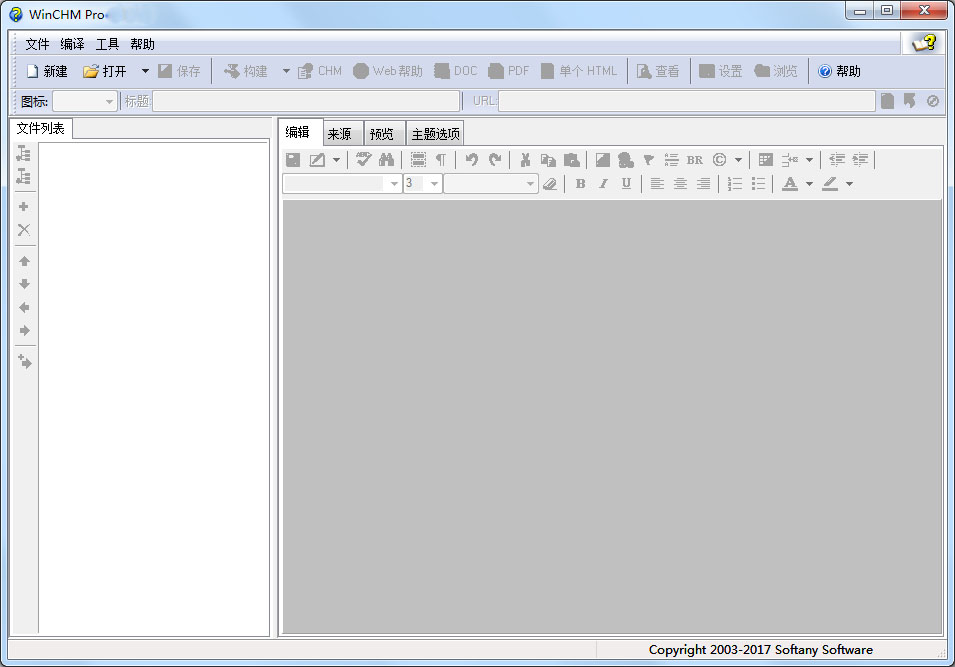Viewport: 955px width, 667px height.
Task: Click the 打开 (Open) toolbar button
Action: pos(105,71)
